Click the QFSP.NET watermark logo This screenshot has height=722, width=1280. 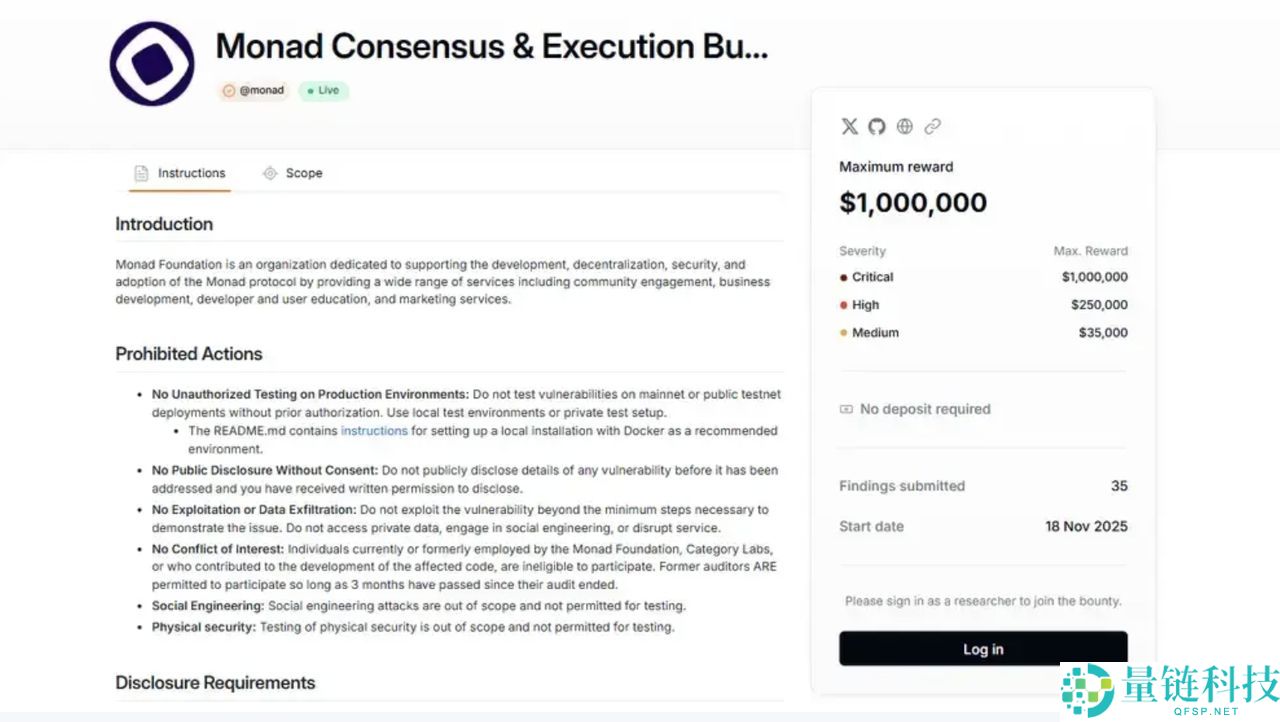tap(1170, 689)
